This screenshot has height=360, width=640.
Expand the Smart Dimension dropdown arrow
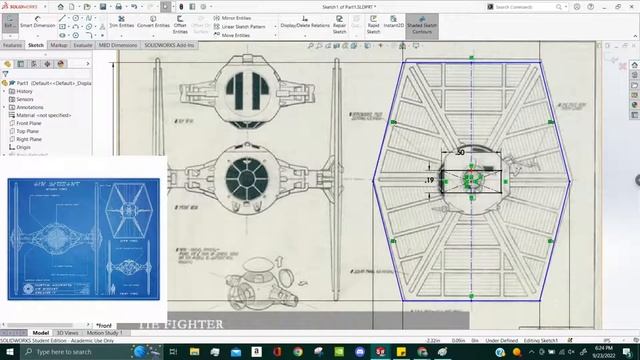tap(38, 36)
